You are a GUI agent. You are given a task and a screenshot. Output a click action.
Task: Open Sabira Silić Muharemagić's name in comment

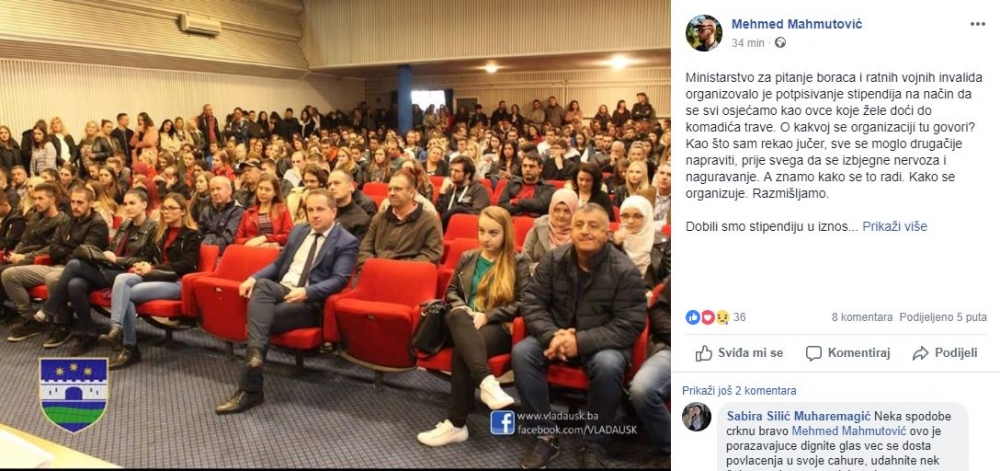[x=799, y=416]
